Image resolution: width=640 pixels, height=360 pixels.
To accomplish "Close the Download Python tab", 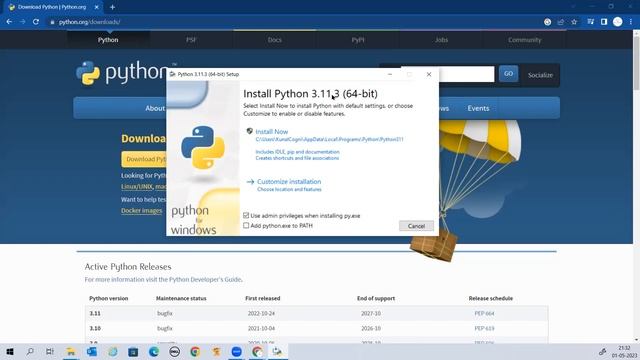I will point(96,7).
